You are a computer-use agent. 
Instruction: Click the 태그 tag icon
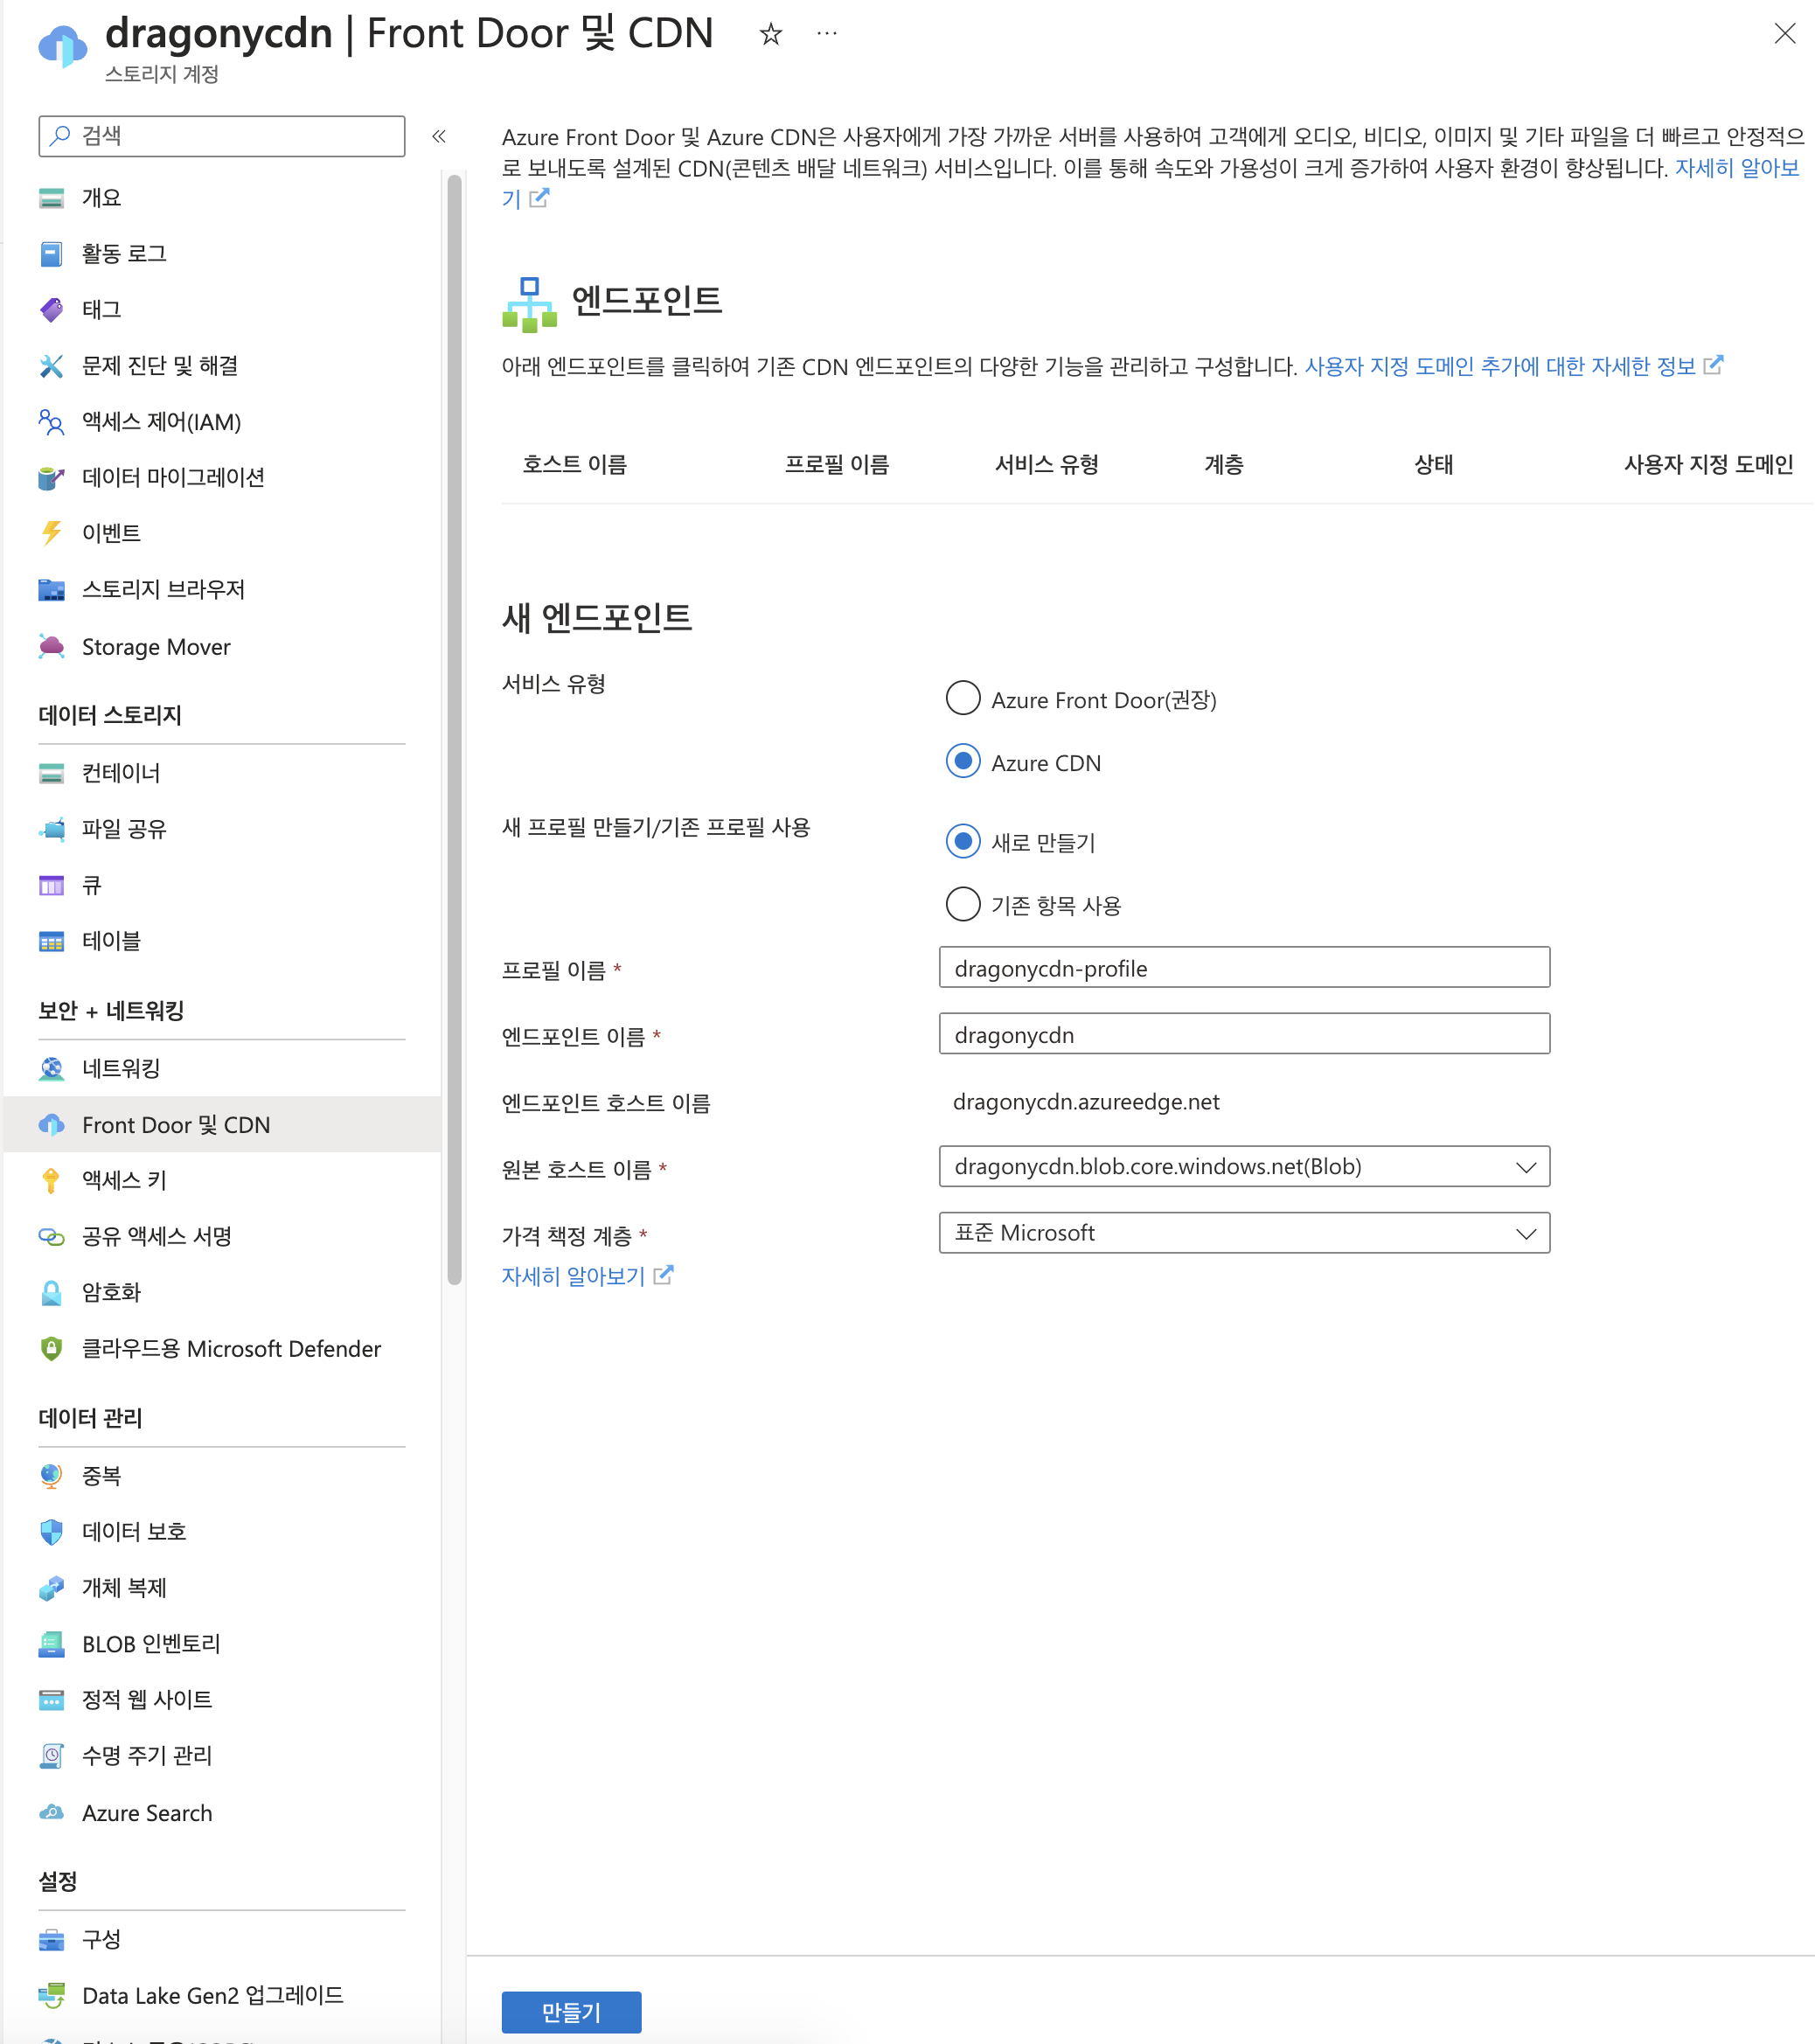[51, 310]
